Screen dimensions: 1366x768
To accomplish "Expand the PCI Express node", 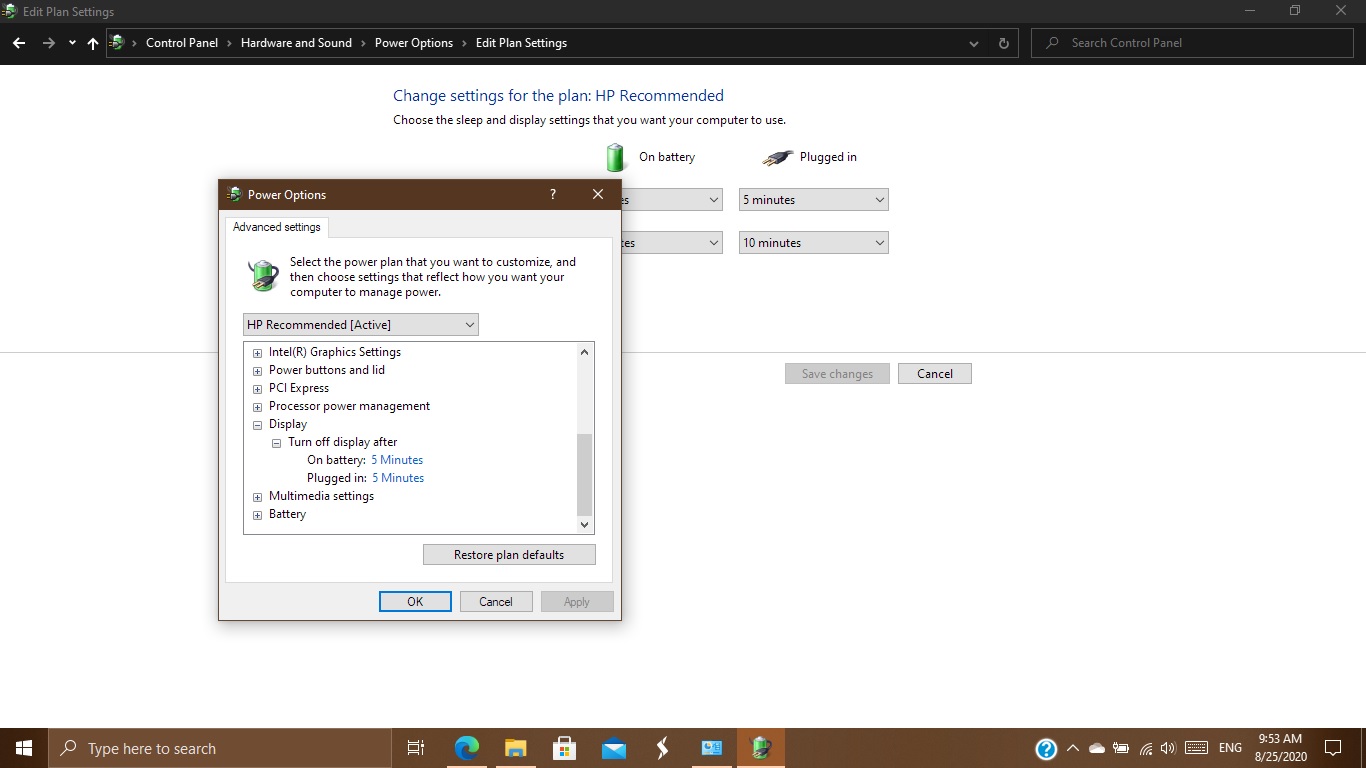I will pos(258,388).
